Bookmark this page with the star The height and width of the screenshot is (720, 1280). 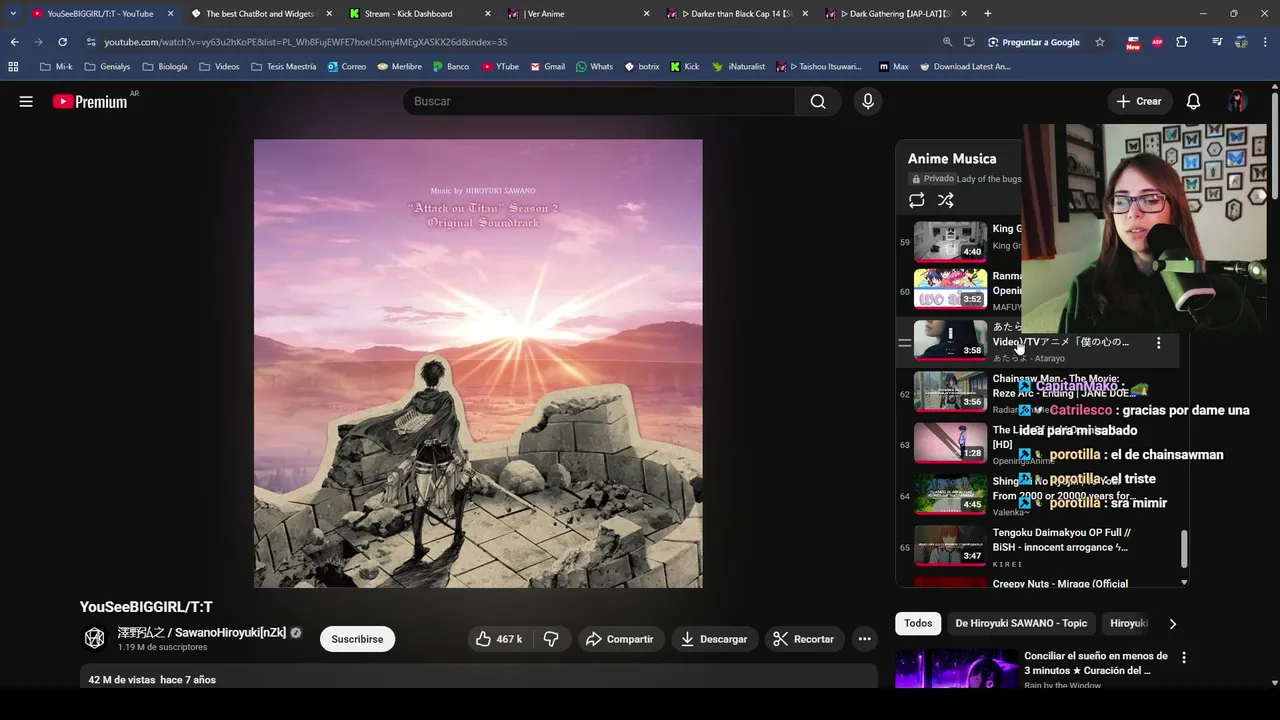click(x=1100, y=42)
